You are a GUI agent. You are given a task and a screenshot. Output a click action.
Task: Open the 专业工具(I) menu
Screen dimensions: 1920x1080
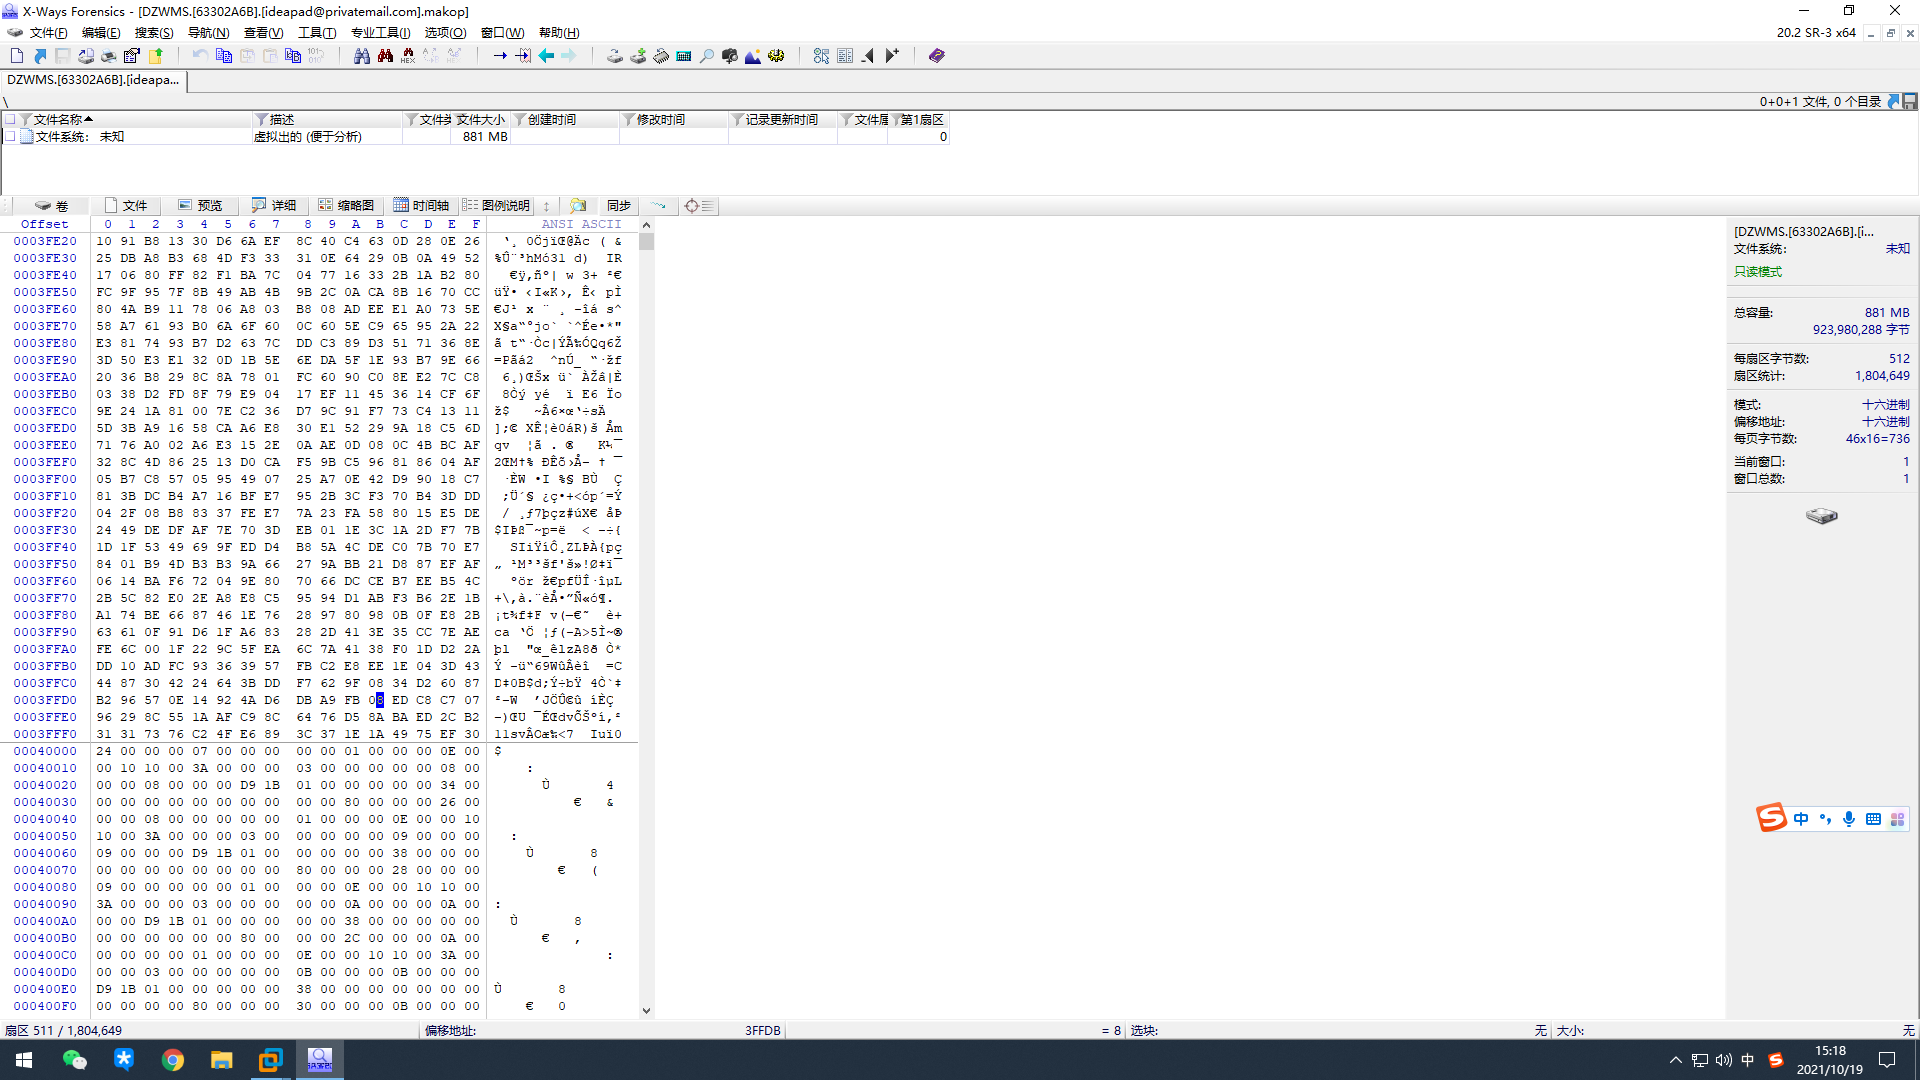(381, 32)
